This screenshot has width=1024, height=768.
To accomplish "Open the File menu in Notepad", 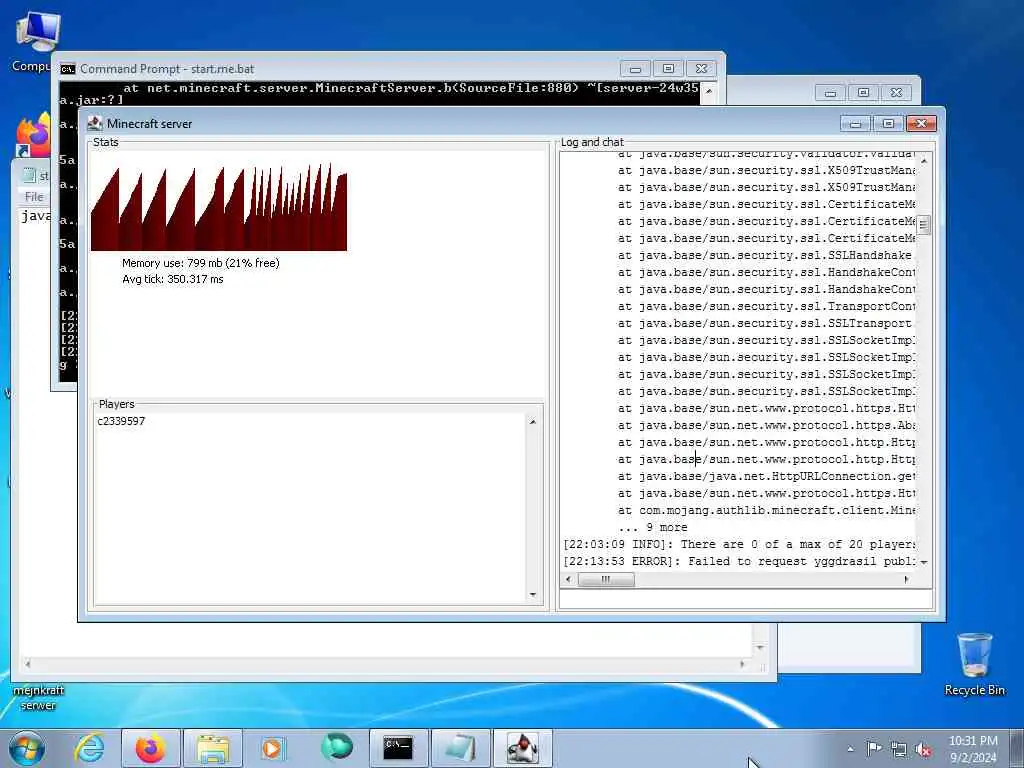I will pyautogui.click(x=34, y=196).
